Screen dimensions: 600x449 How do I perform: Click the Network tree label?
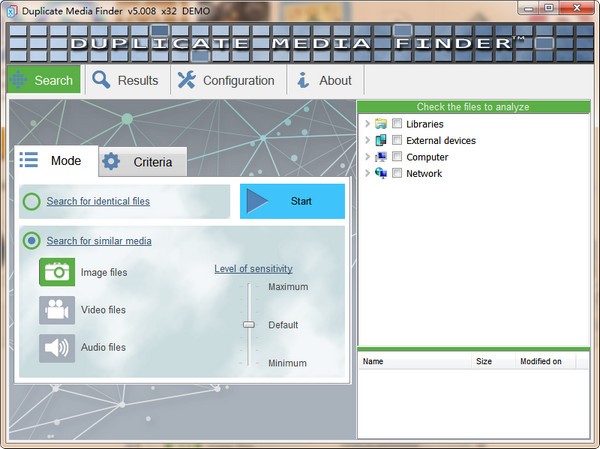click(424, 174)
